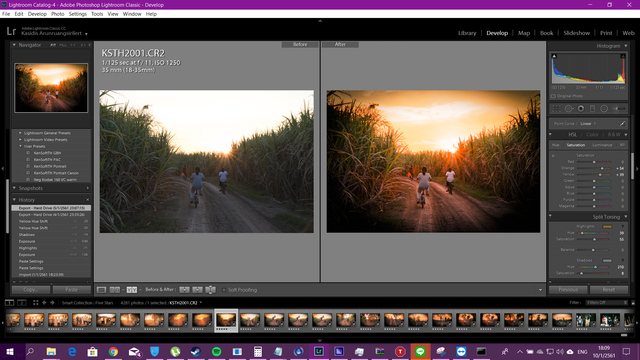Expand Lightroom Video Presets folder
Image resolution: width=640 pixels, height=360 pixels.
(20, 140)
